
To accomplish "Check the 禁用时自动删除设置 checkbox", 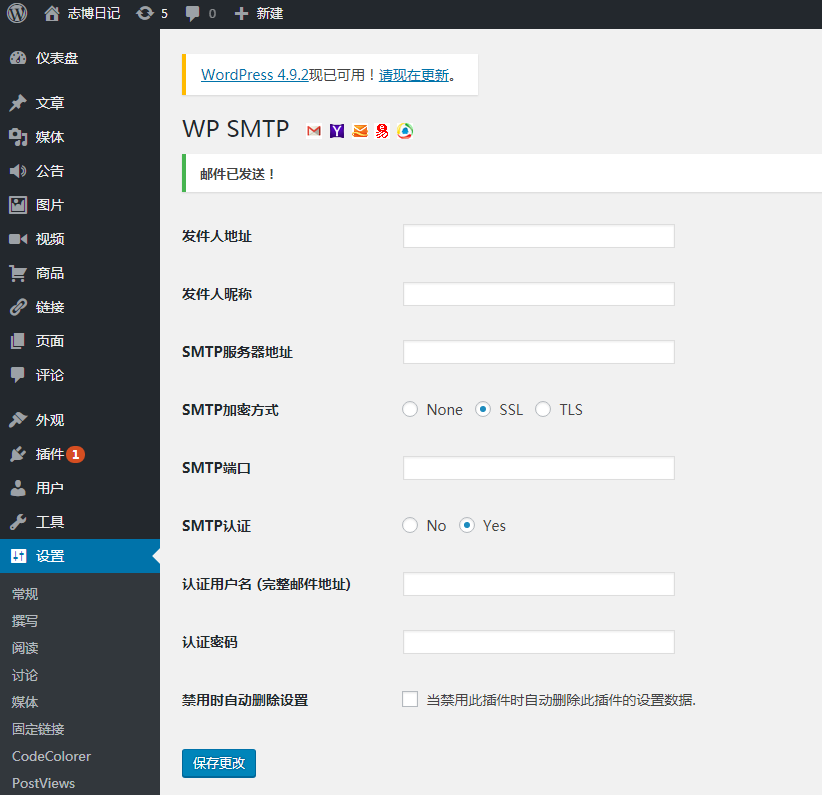I will coord(410,700).
